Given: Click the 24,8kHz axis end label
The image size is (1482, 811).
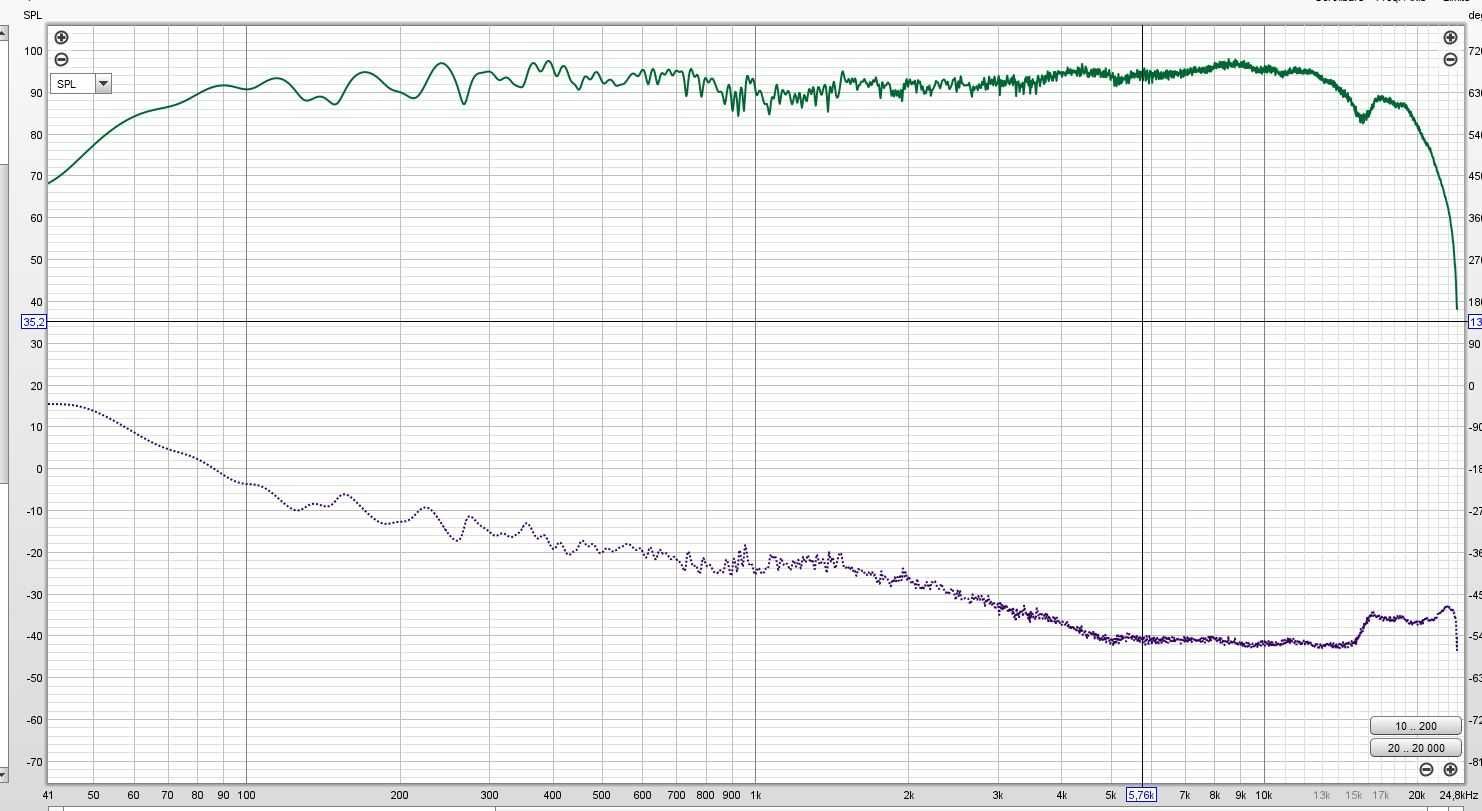Looking at the screenshot, I should 1457,795.
